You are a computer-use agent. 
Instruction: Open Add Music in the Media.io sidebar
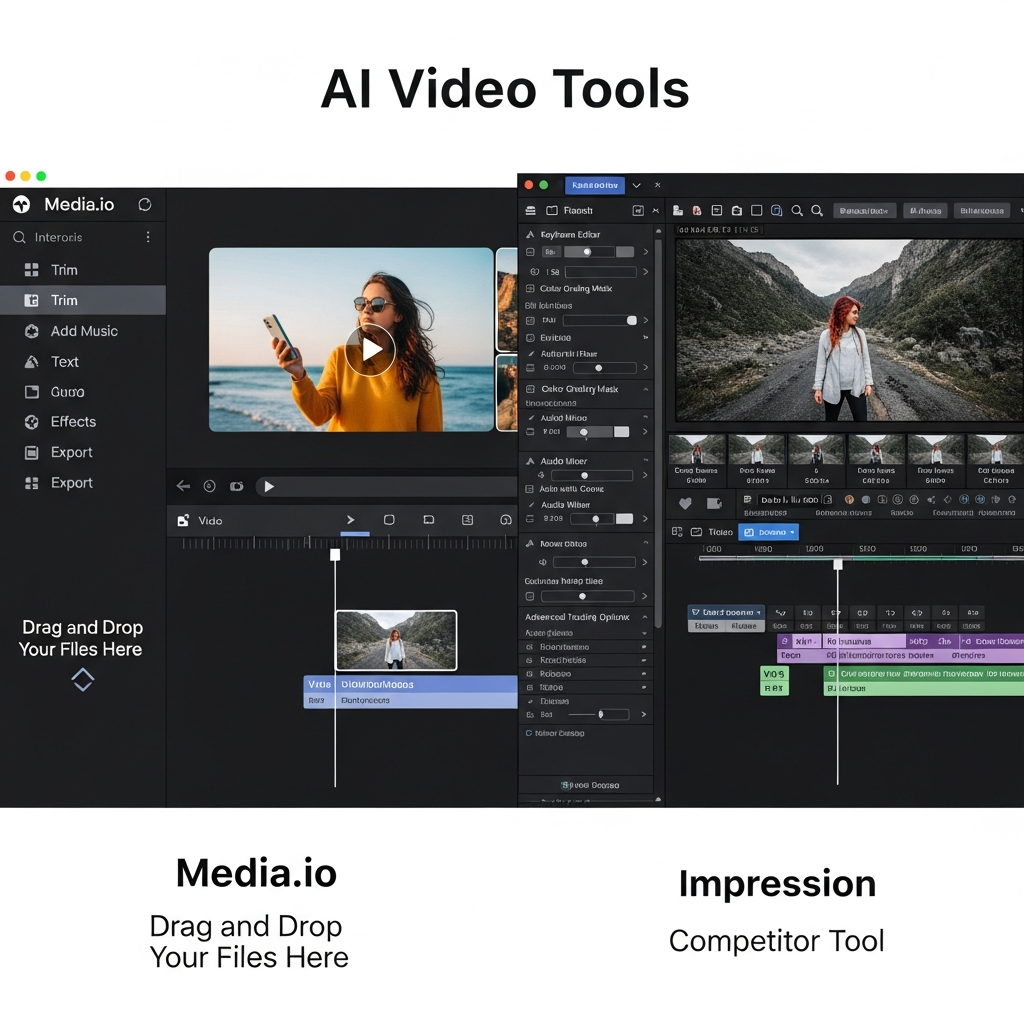pyautogui.click(x=83, y=331)
